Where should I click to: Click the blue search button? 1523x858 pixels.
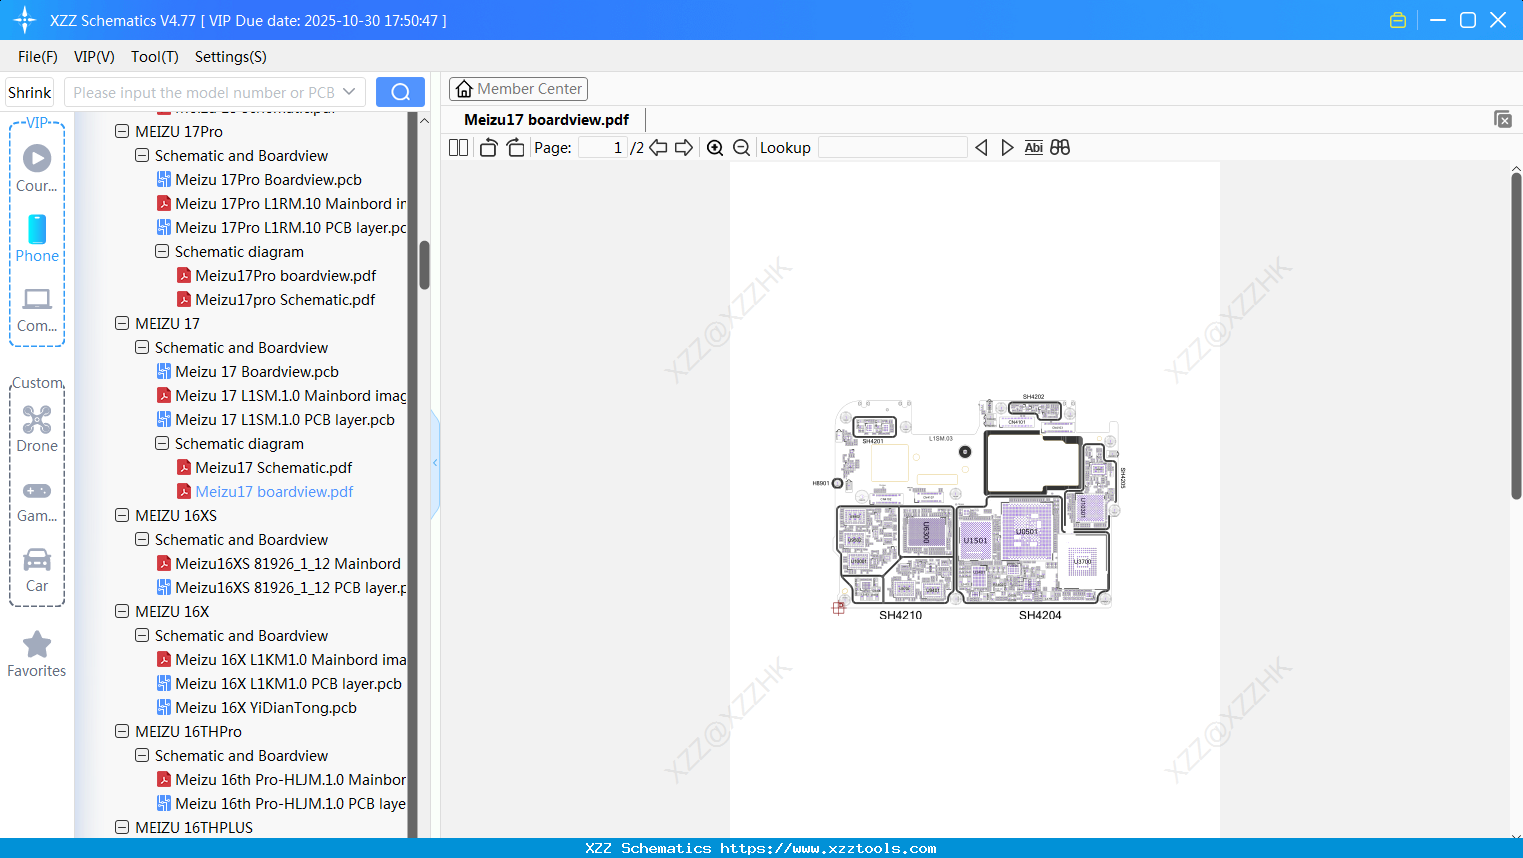tap(400, 92)
